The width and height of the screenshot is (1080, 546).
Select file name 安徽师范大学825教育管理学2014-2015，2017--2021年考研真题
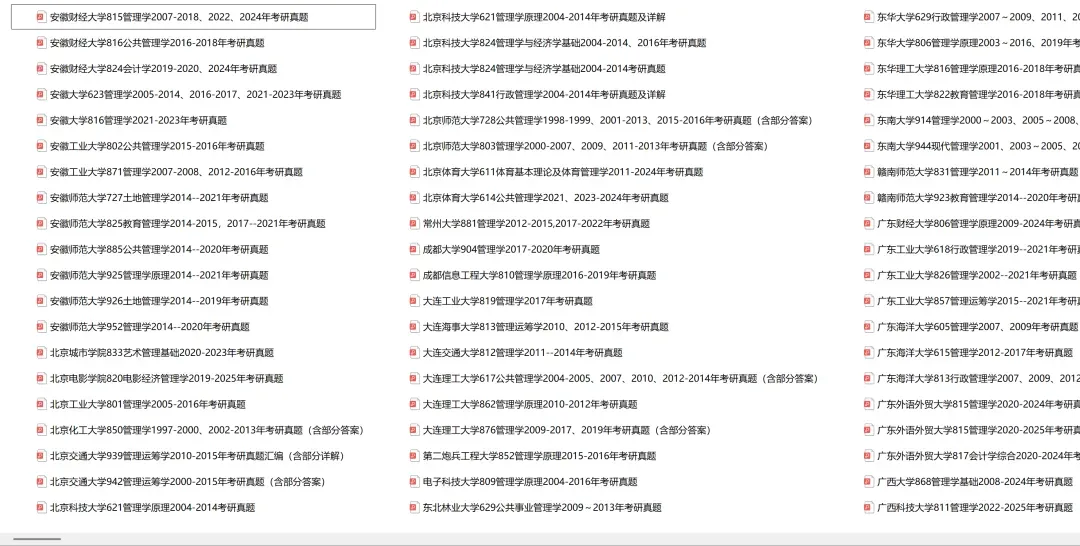click(x=187, y=224)
